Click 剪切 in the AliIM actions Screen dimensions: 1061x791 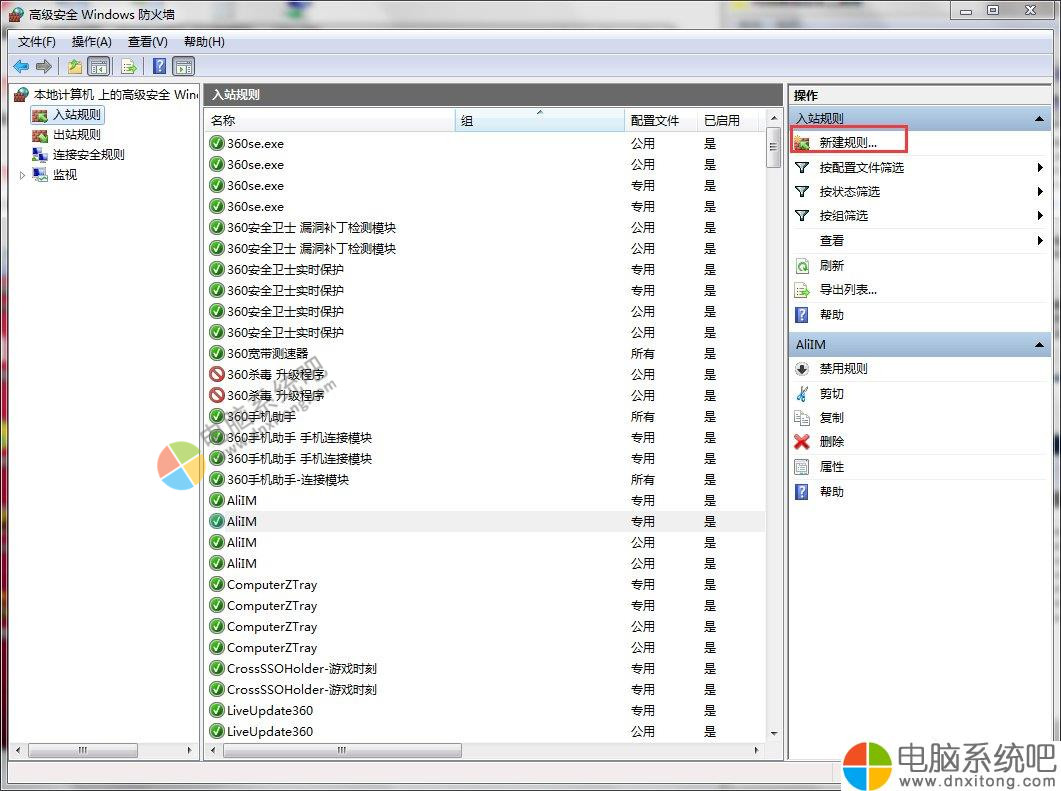(832, 394)
